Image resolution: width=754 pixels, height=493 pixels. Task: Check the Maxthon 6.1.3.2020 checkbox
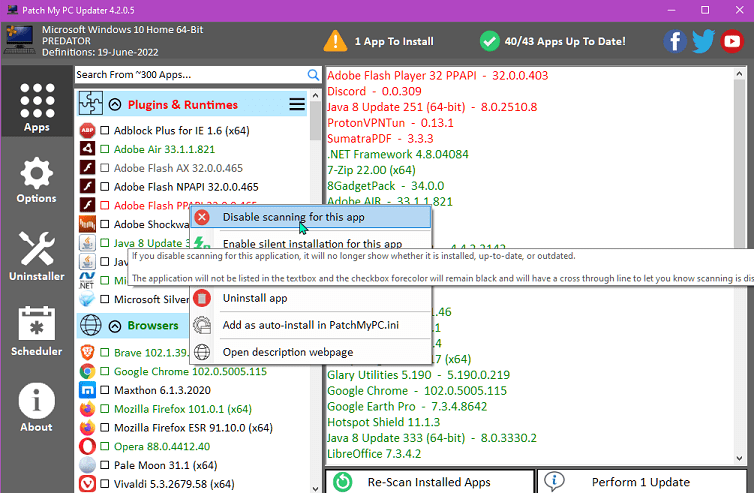pos(104,390)
